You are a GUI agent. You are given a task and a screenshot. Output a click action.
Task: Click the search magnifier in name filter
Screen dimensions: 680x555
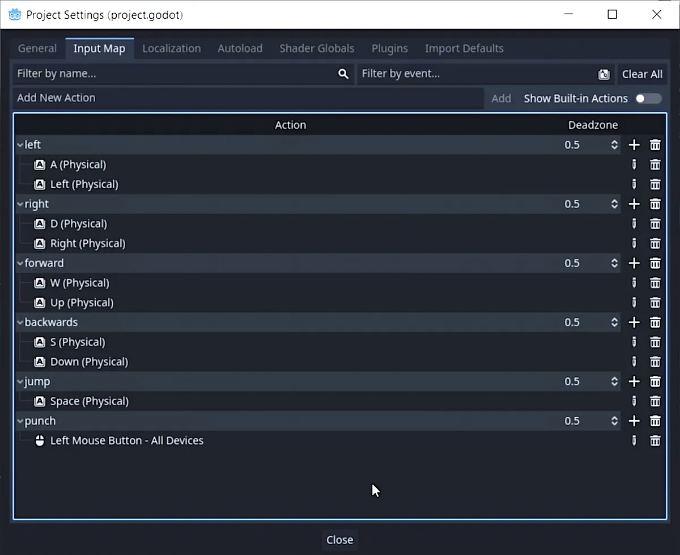click(343, 74)
